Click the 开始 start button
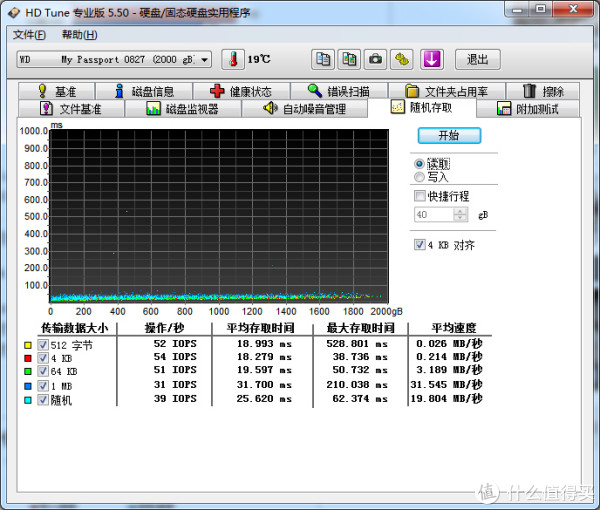 pyautogui.click(x=449, y=135)
